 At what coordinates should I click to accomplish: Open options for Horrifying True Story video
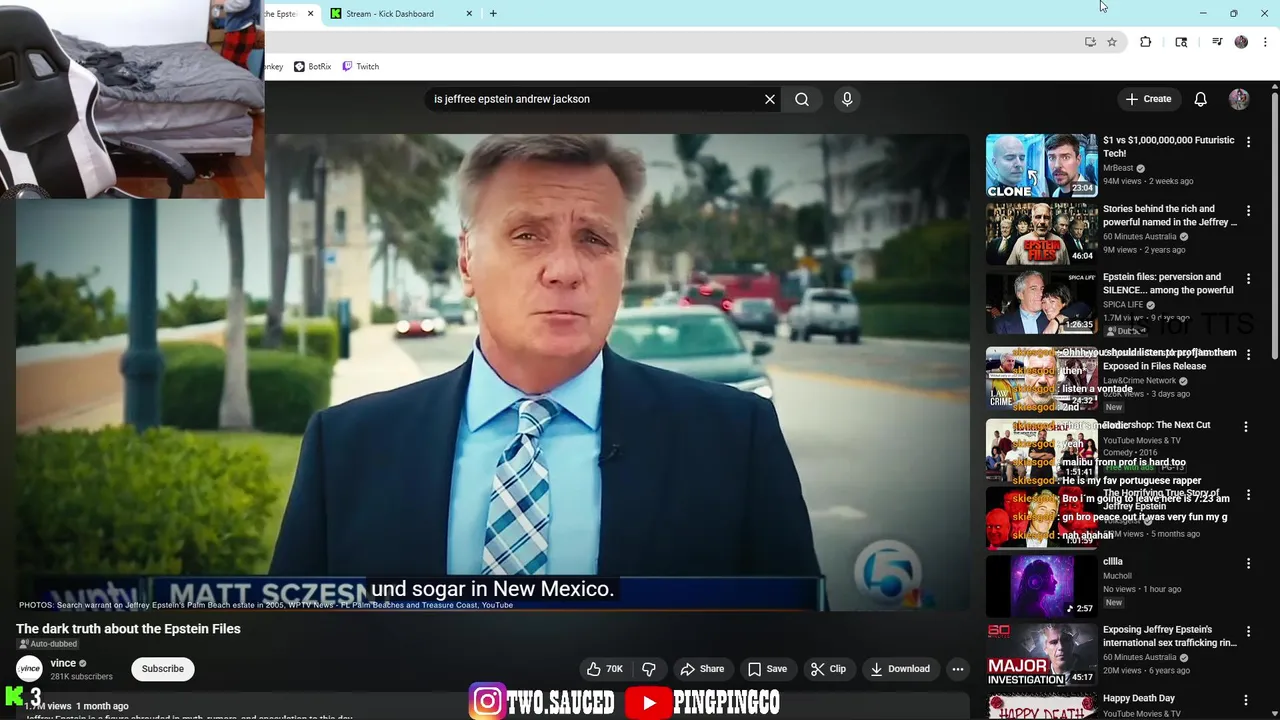pyautogui.click(x=1248, y=496)
